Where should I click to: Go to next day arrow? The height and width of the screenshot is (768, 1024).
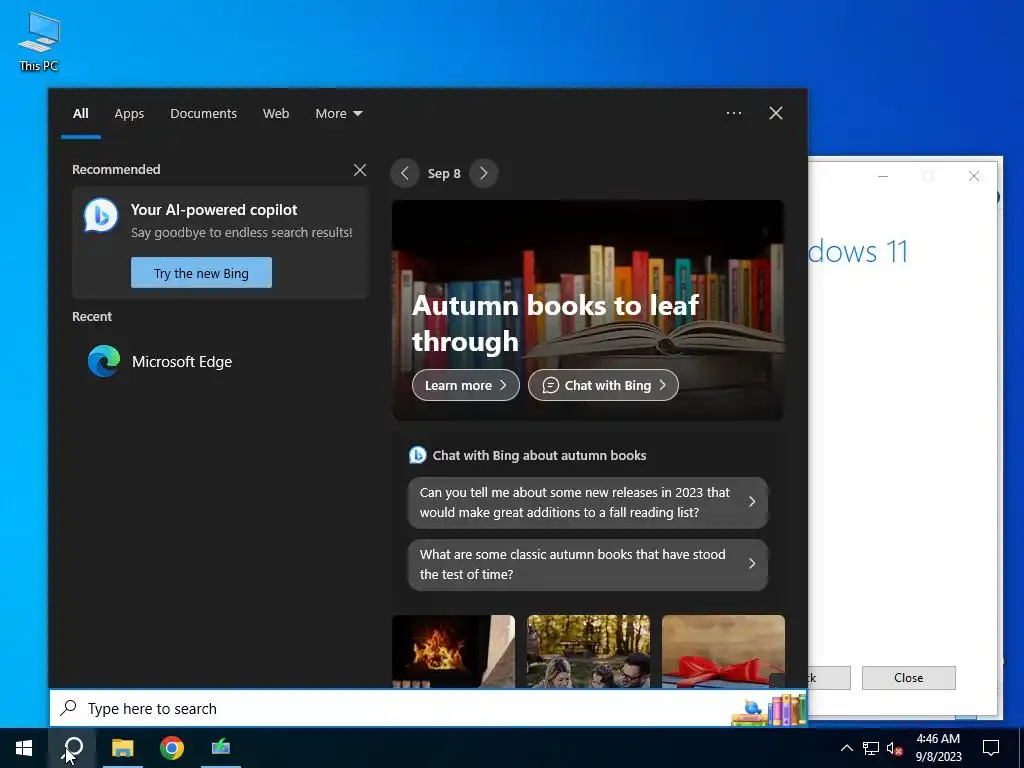point(483,173)
